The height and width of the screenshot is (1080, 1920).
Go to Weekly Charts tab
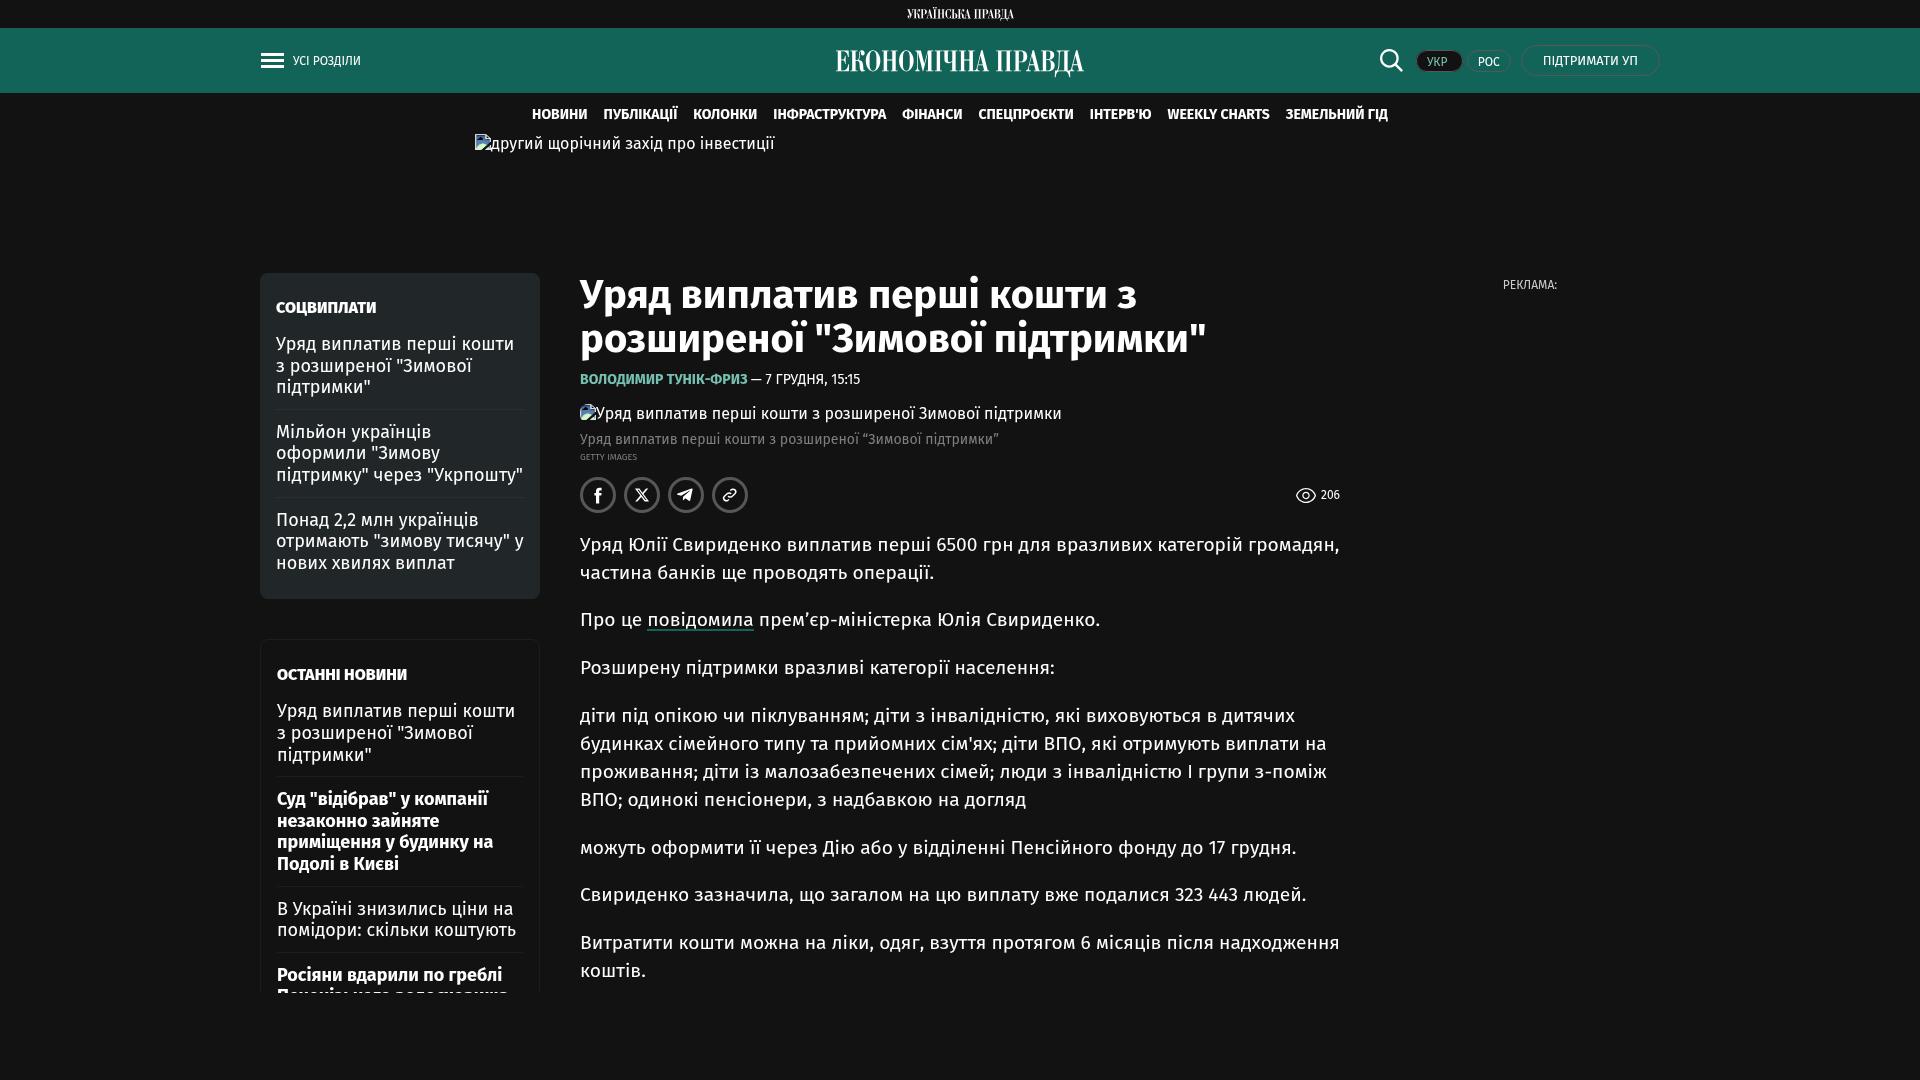1217,114
